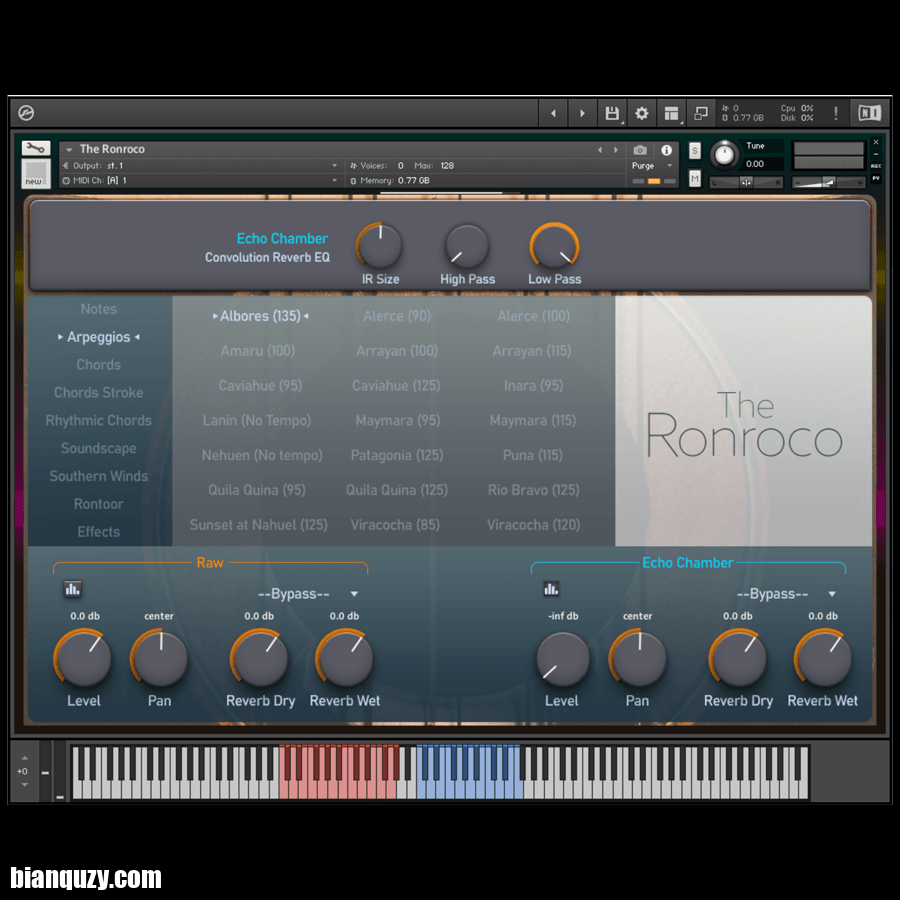Click the minimize view window icon

(x=701, y=113)
